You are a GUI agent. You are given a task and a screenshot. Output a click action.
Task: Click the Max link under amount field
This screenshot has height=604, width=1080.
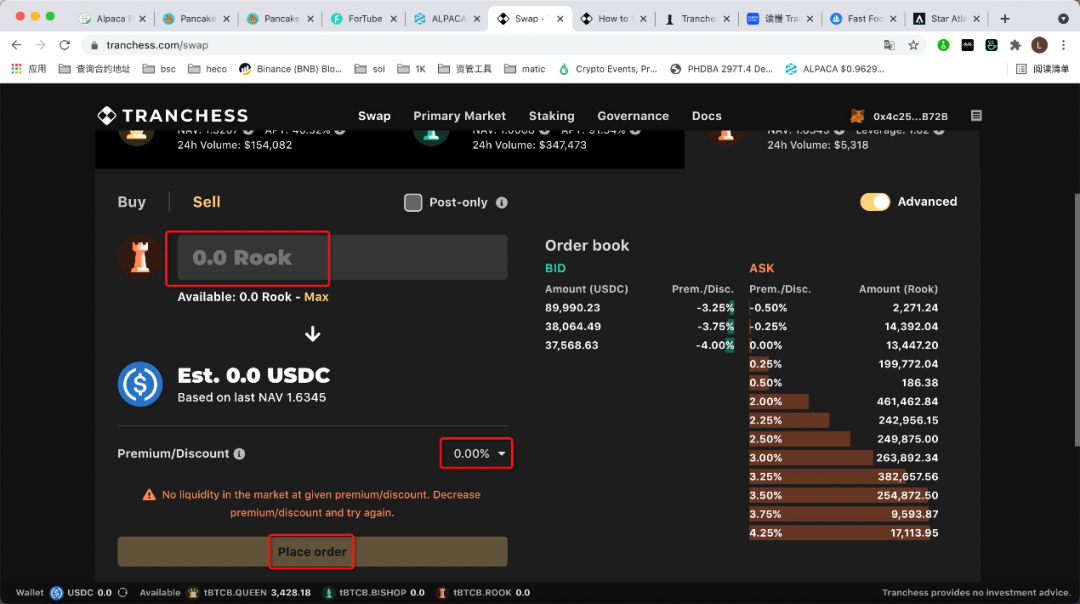(x=316, y=297)
